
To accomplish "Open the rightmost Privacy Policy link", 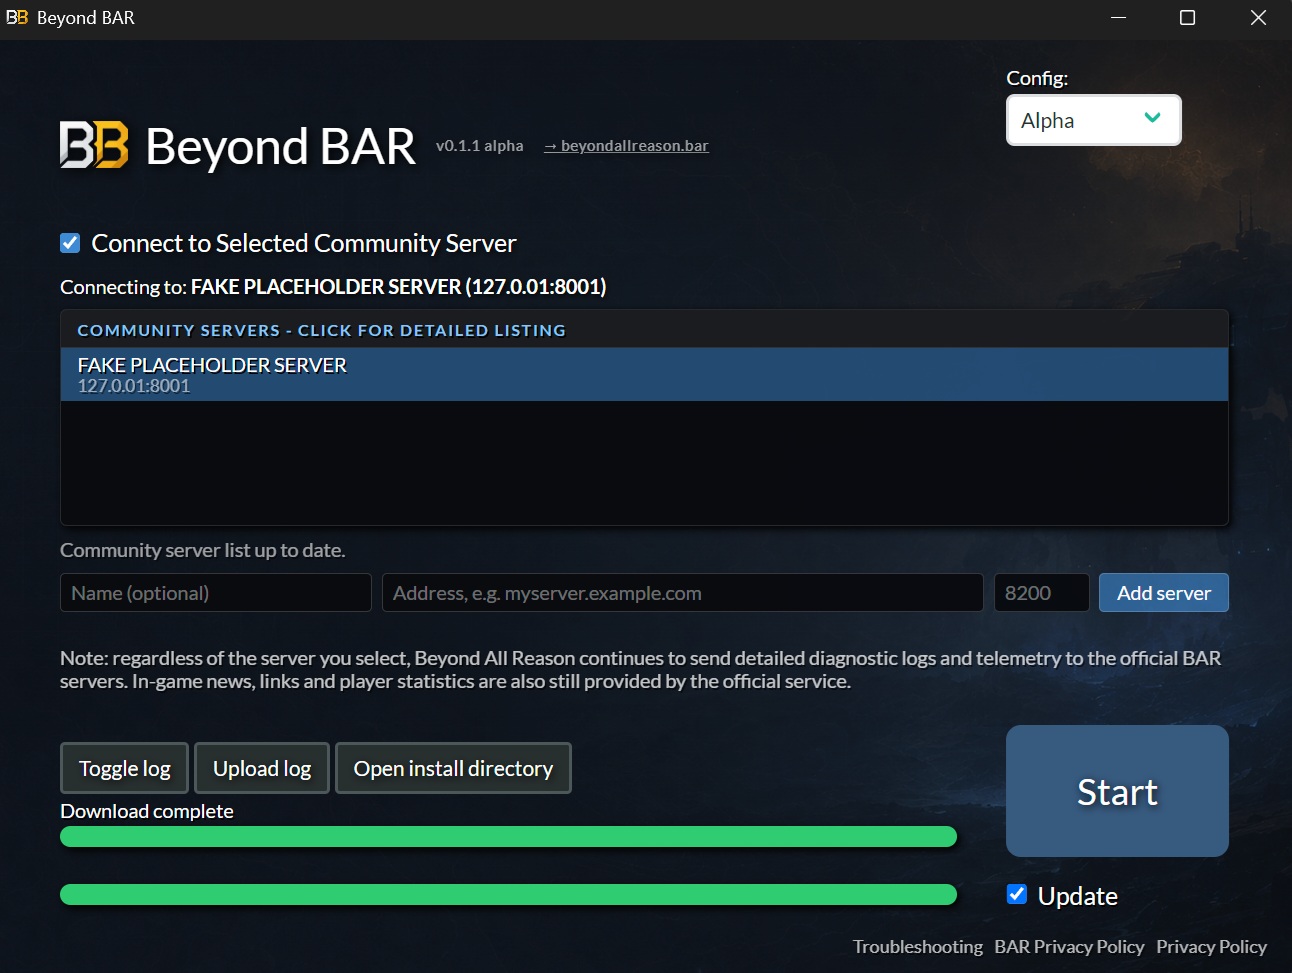I will click(1211, 947).
